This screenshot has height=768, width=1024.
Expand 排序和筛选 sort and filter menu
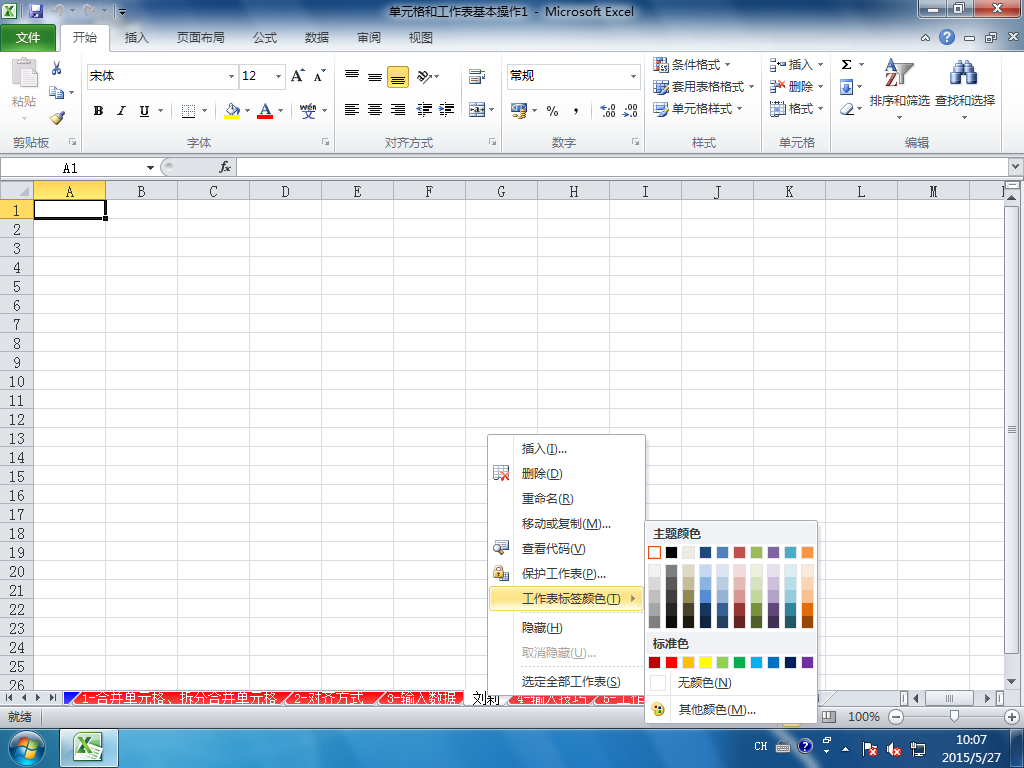899,90
